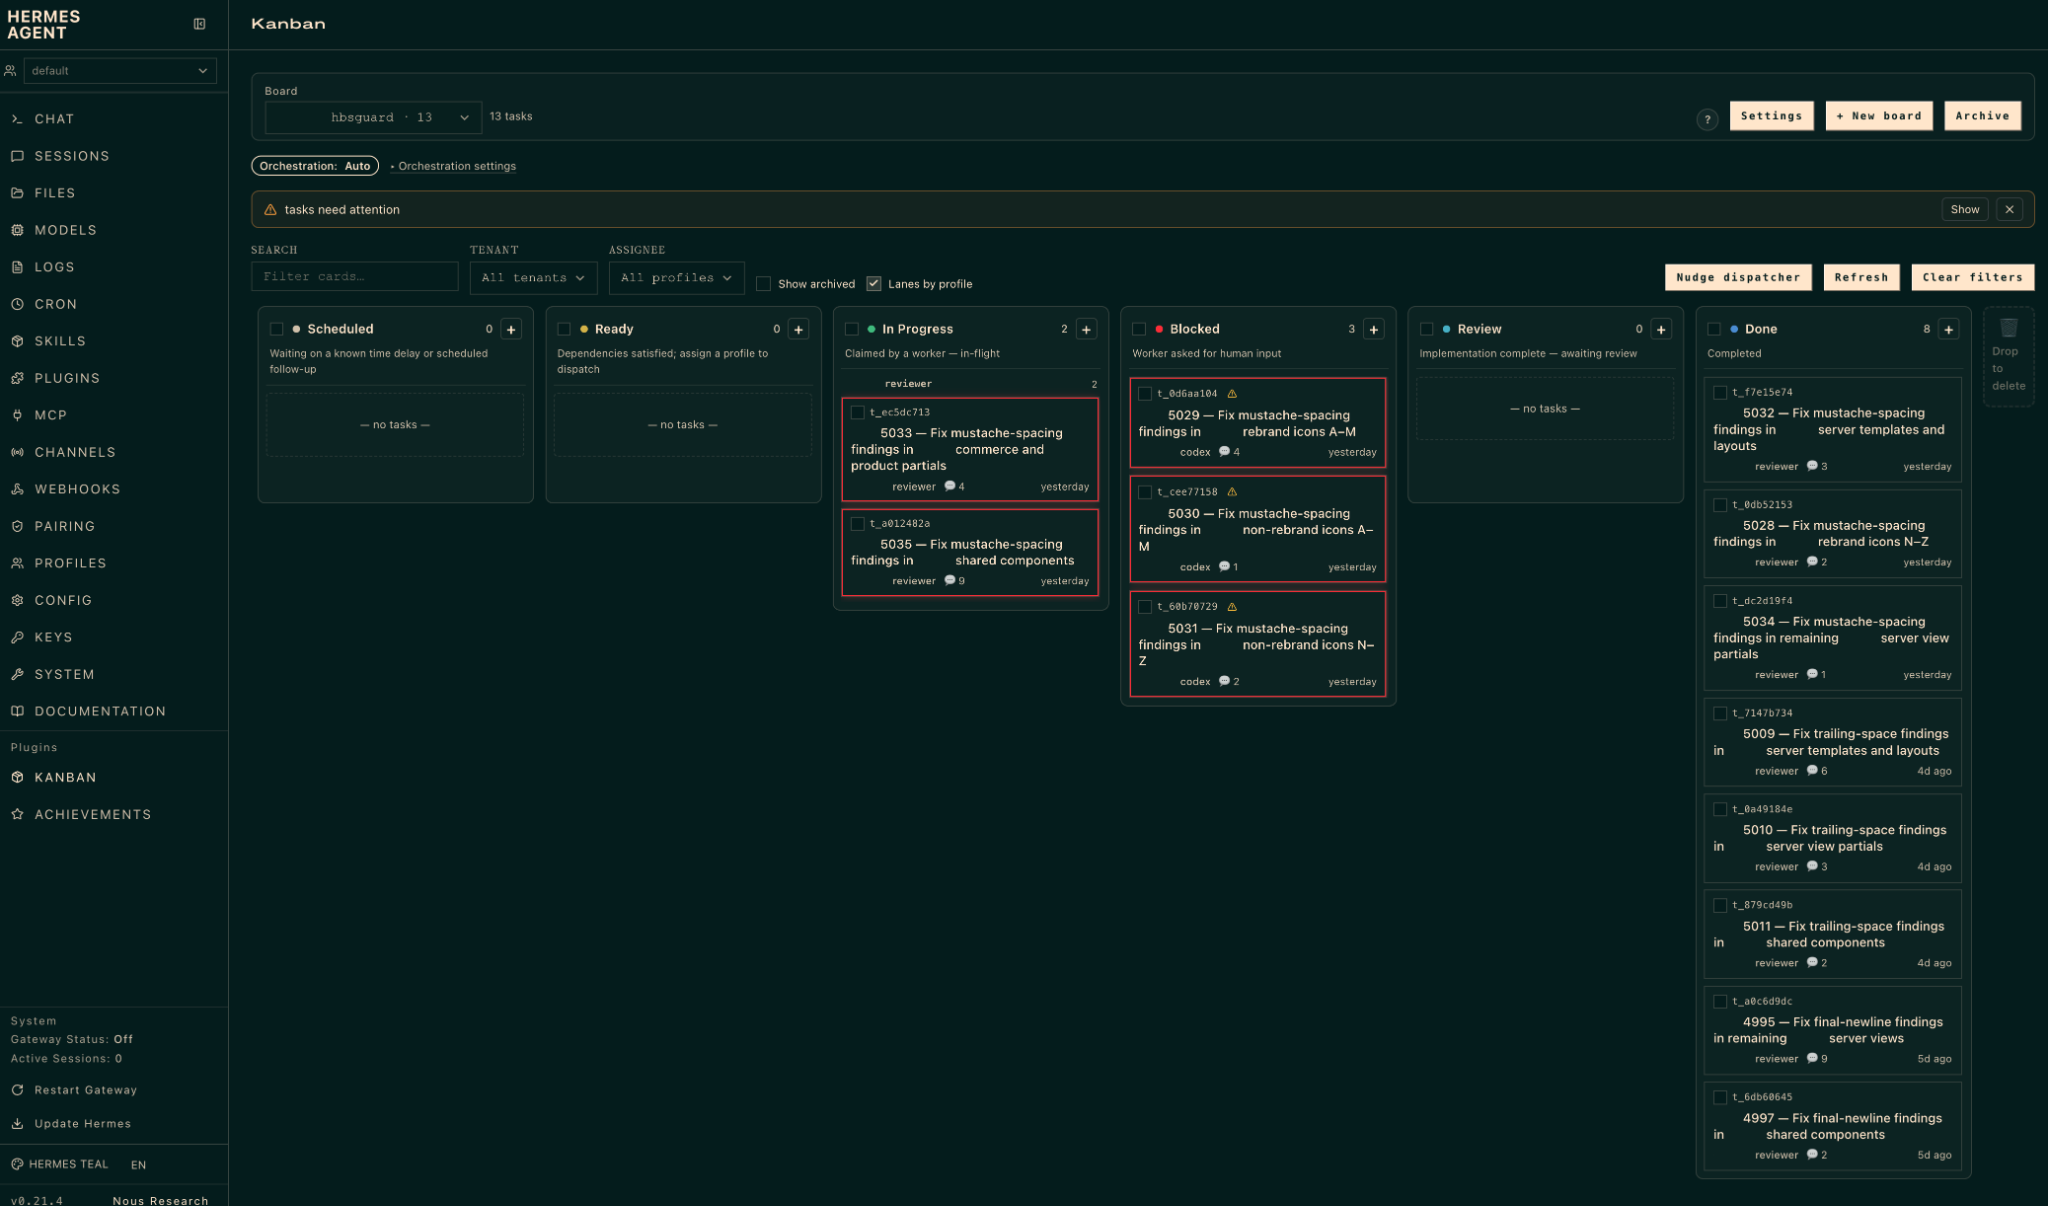The width and height of the screenshot is (2048, 1206).
Task: Dismiss the tasks need attention banner
Action: pos(2009,209)
